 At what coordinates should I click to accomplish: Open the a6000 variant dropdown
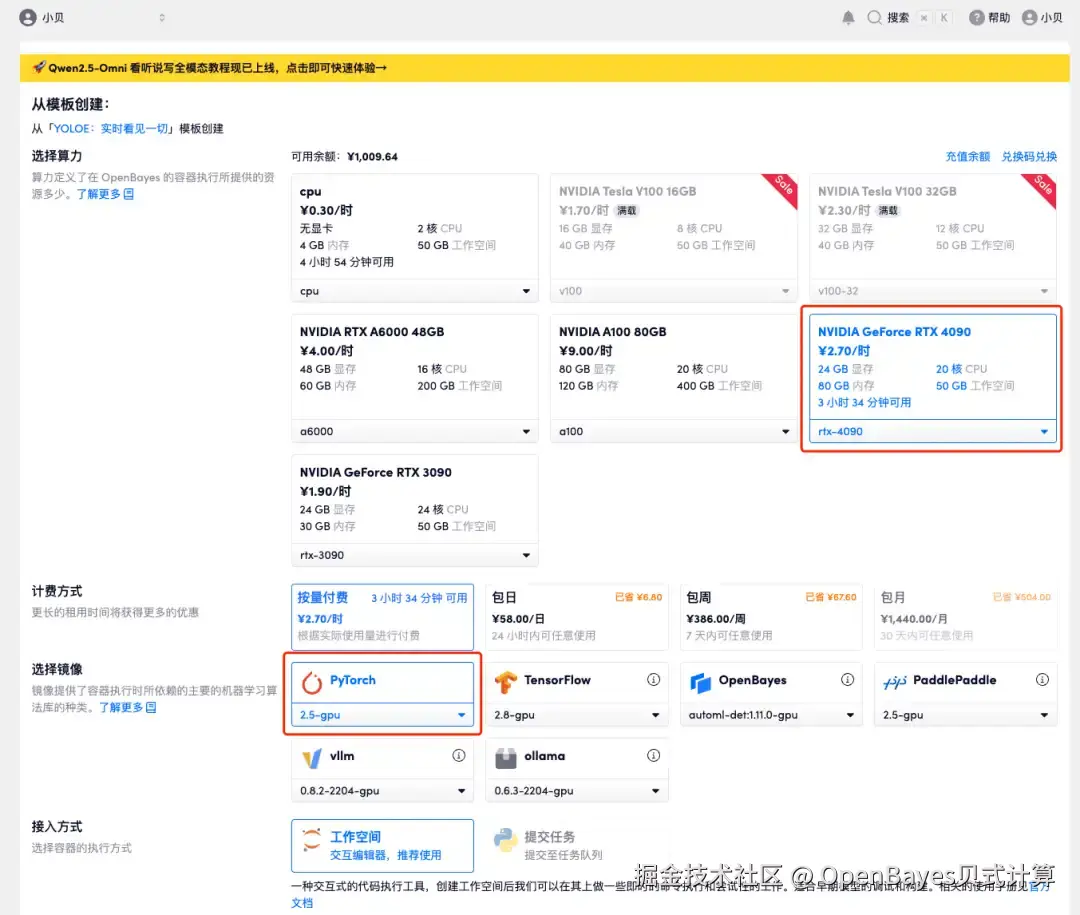pyautogui.click(x=415, y=431)
